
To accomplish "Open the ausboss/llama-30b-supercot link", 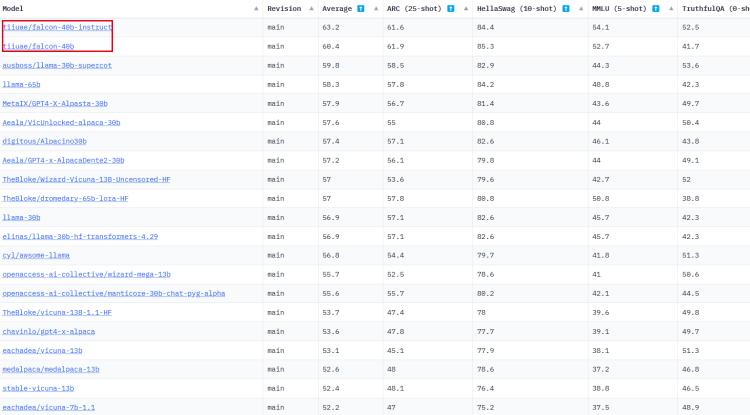I will pos(57,66).
